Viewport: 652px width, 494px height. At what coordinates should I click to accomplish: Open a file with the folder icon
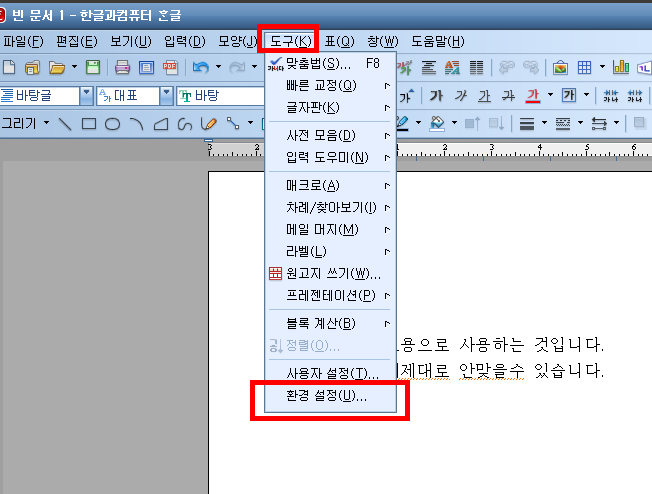(57, 67)
